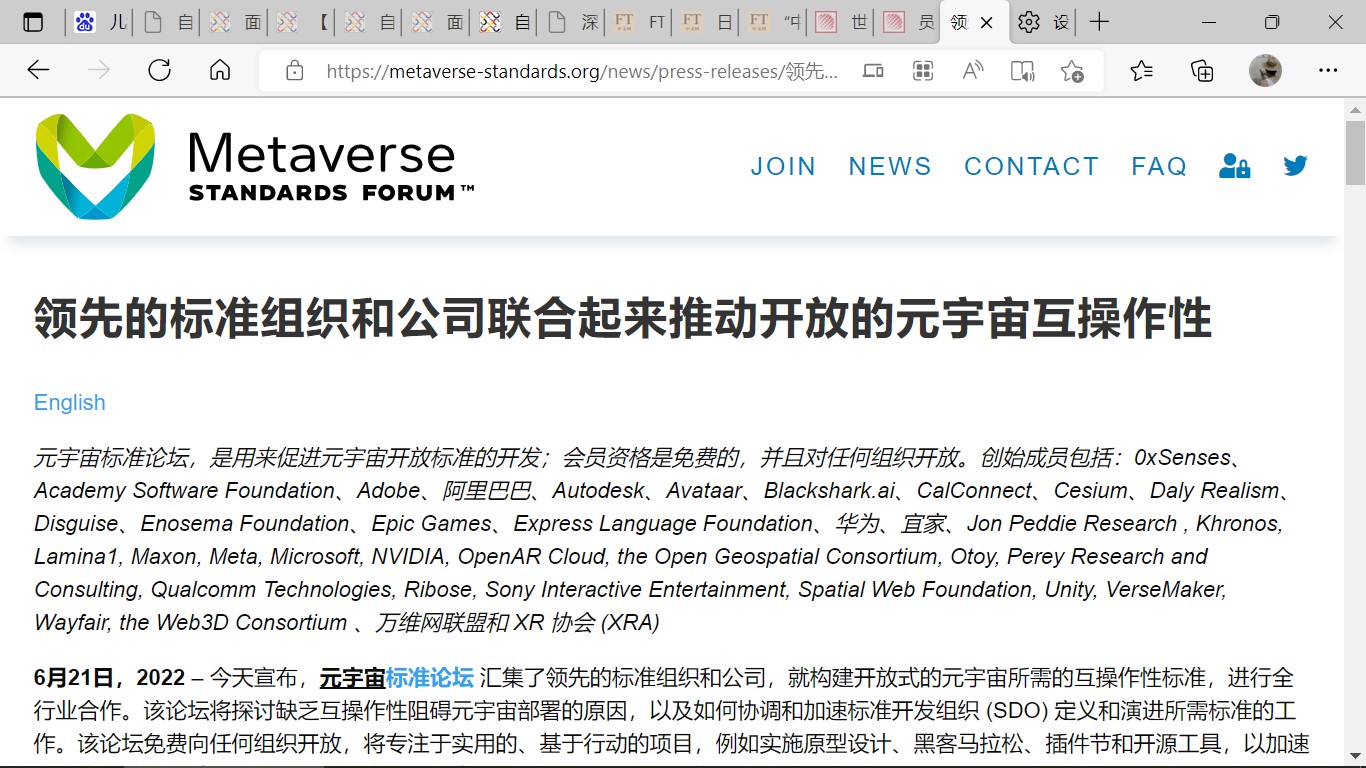The image size is (1366, 768).
Task: Open the browser home page
Action: click(x=220, y=70)
